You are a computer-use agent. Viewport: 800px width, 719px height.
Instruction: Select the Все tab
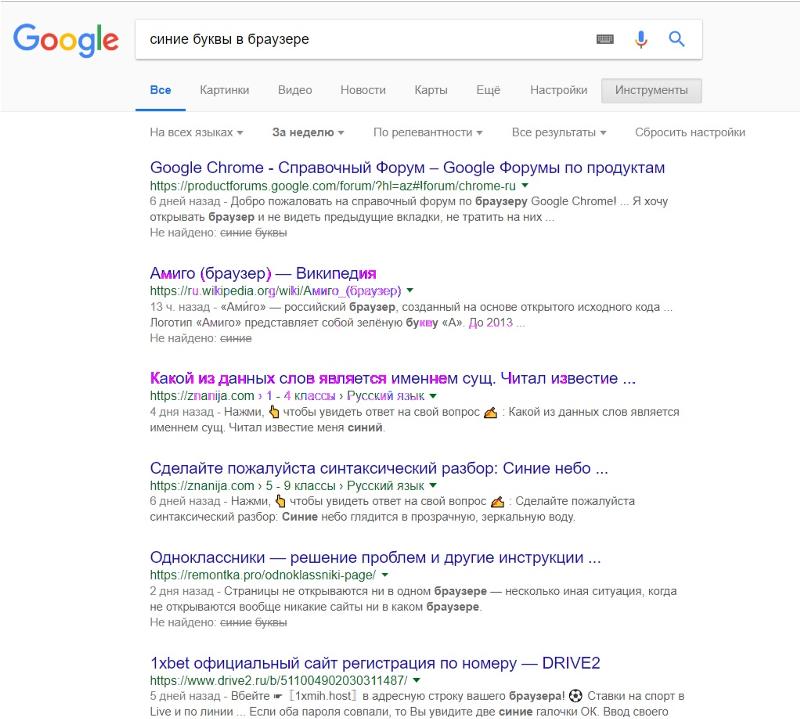click(x=160, y=90)
